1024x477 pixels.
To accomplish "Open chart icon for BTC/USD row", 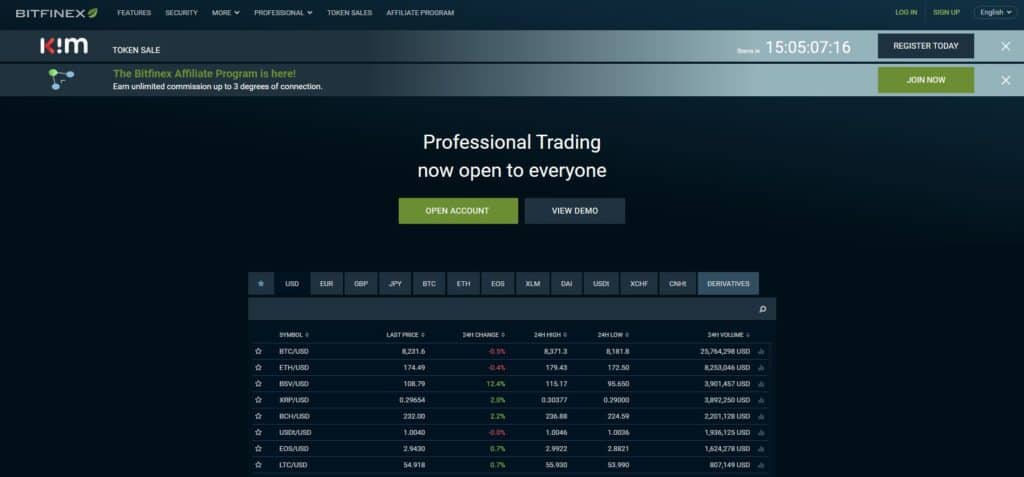I will tap(761, 352).
